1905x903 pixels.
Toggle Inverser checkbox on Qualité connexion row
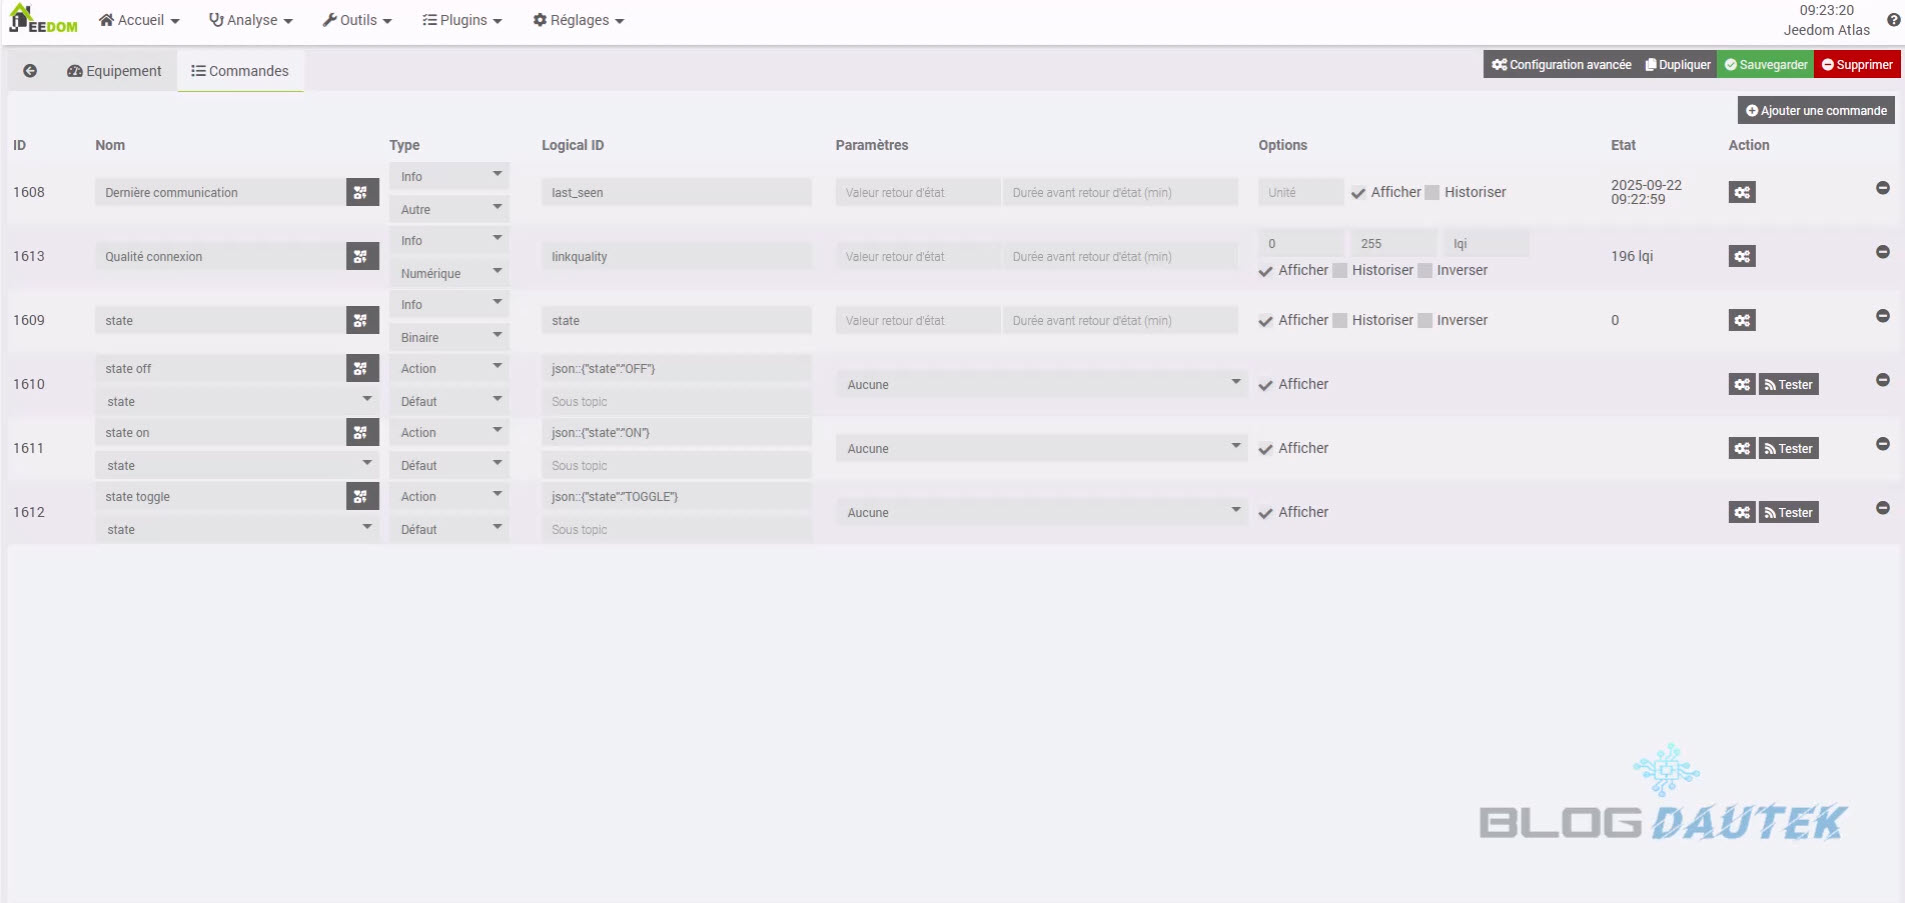click(1425, 271)
